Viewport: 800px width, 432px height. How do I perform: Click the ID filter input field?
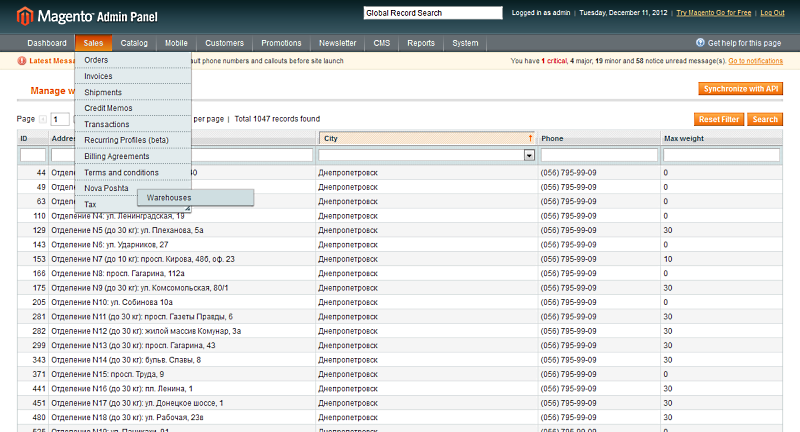(33, 155)
